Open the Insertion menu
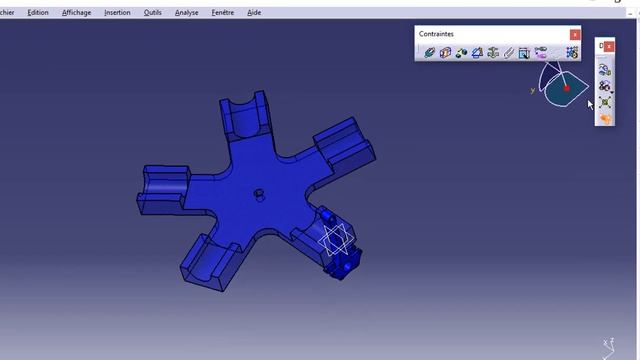The height and width of the screenshot is (360, 640). click(117, 13)
